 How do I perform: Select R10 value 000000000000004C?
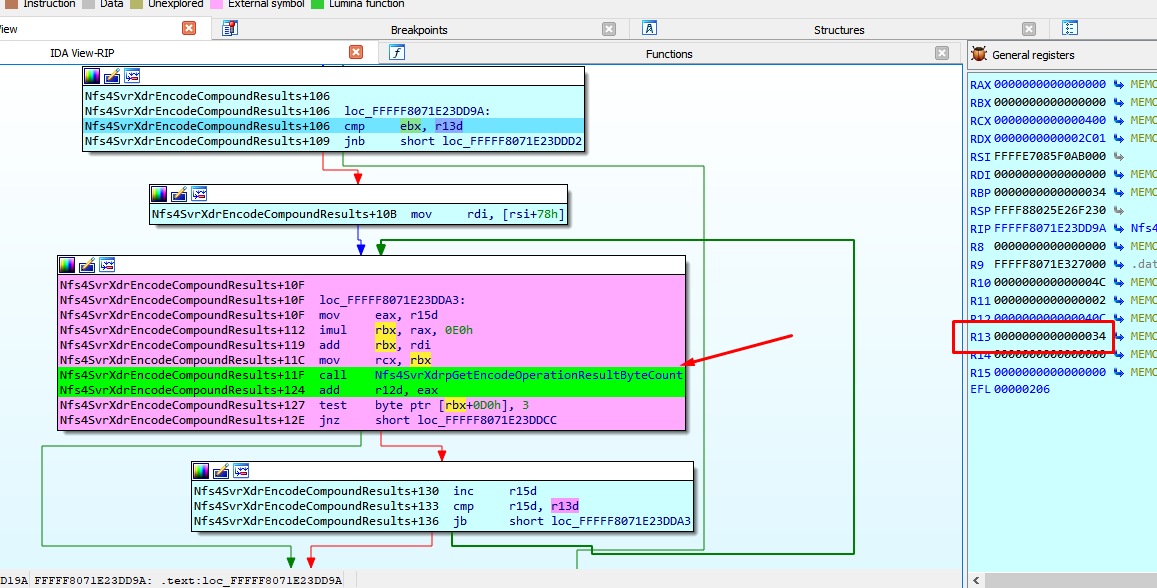1050,283
